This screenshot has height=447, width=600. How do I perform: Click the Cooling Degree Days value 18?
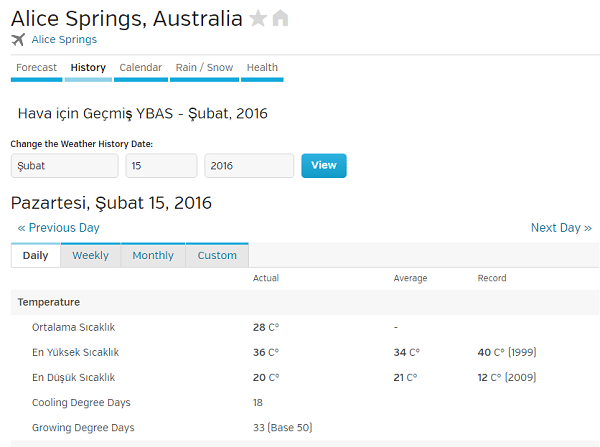click(258, 403)
